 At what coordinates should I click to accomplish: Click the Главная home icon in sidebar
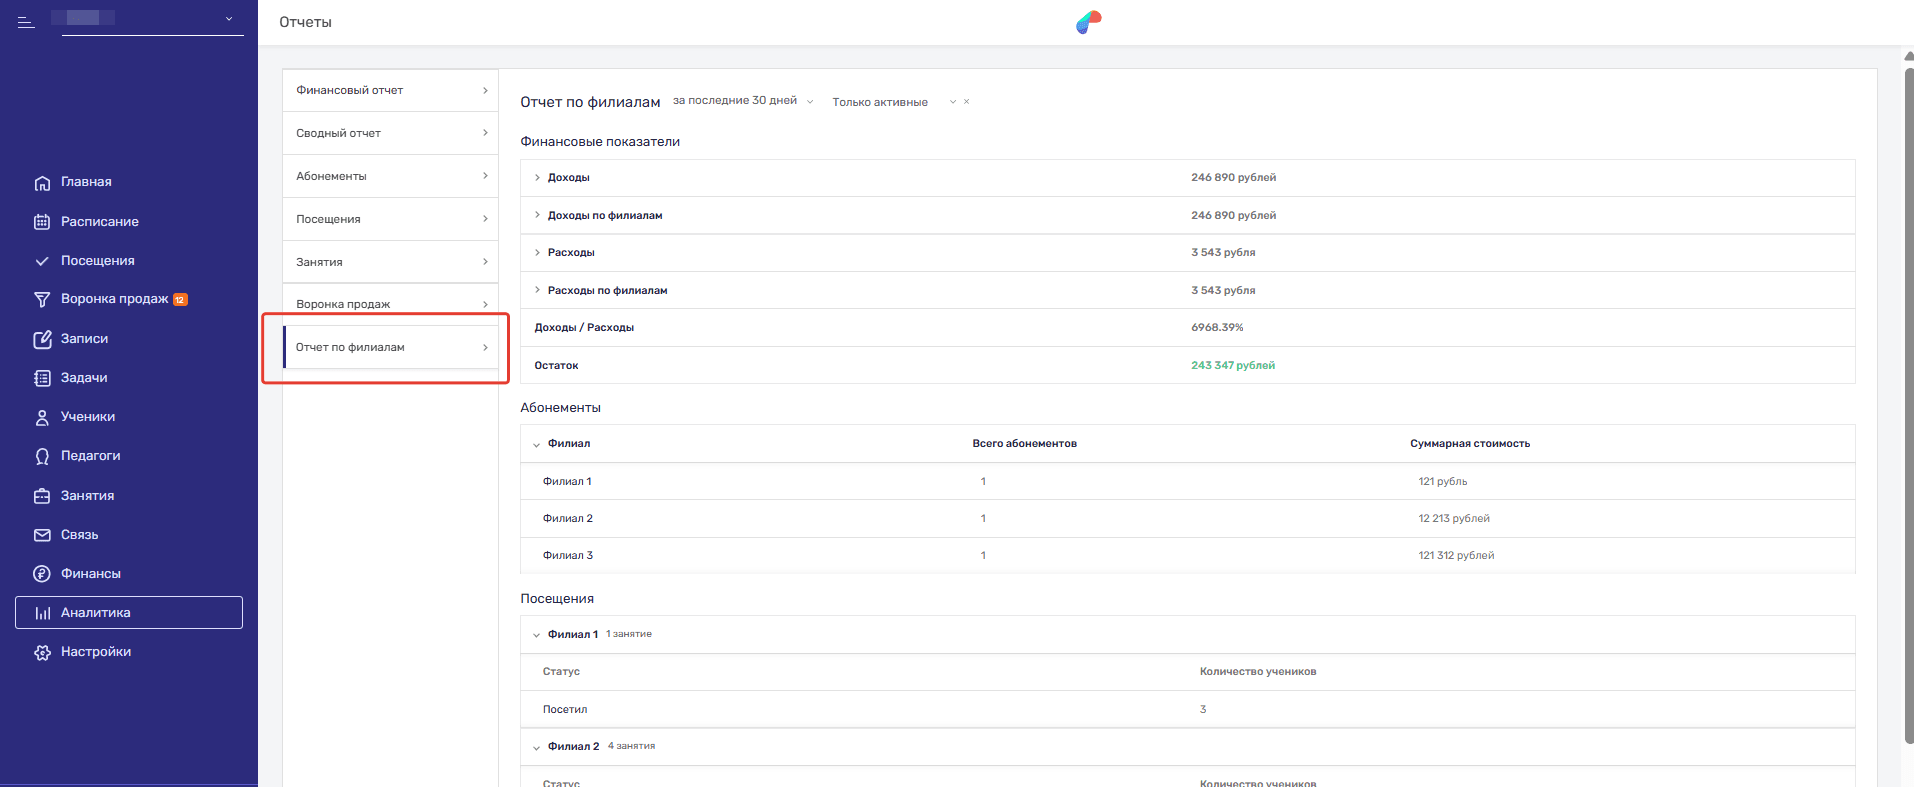click(x=42, y=183)
